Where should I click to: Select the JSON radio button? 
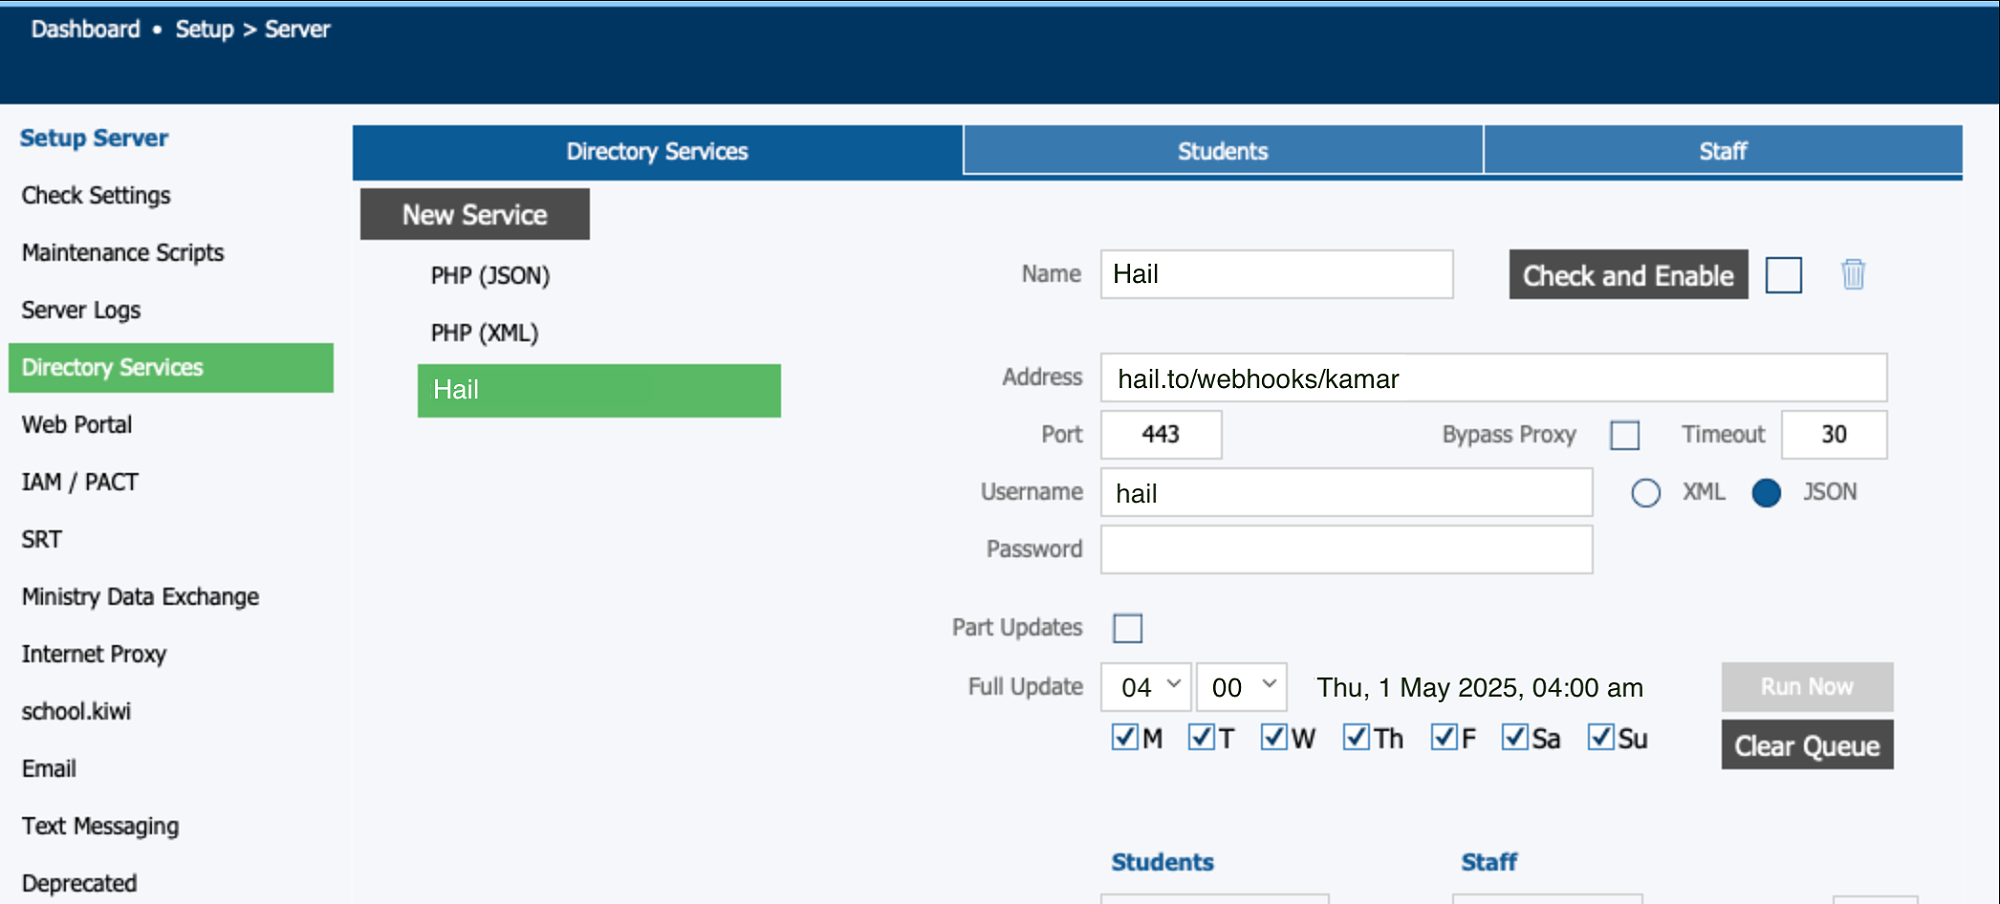tap(1766, 493)
